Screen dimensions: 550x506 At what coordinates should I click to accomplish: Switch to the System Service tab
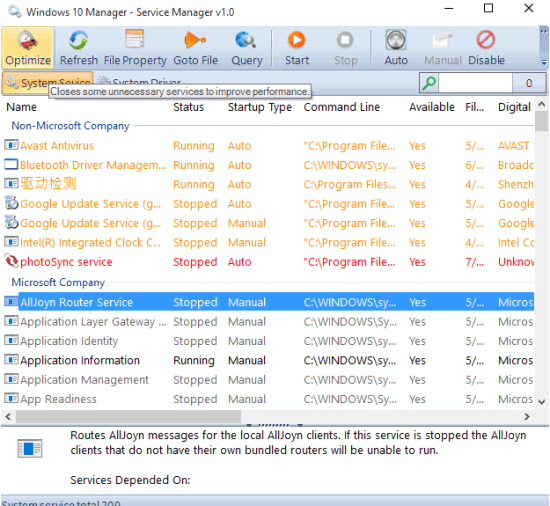(x=48, y=83)
